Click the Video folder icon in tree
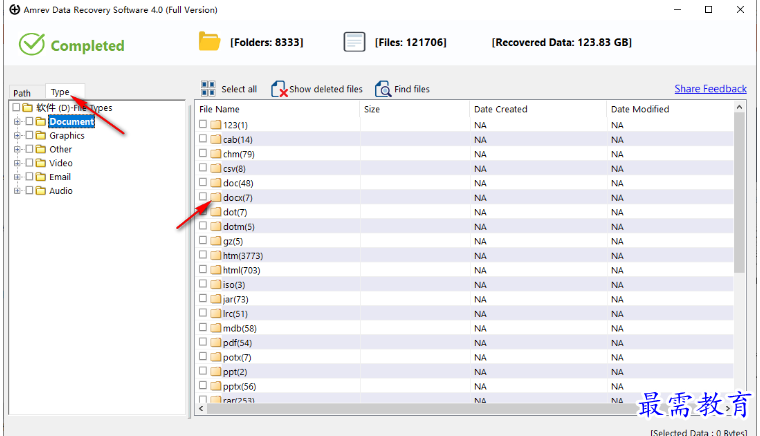 [41, 163]
